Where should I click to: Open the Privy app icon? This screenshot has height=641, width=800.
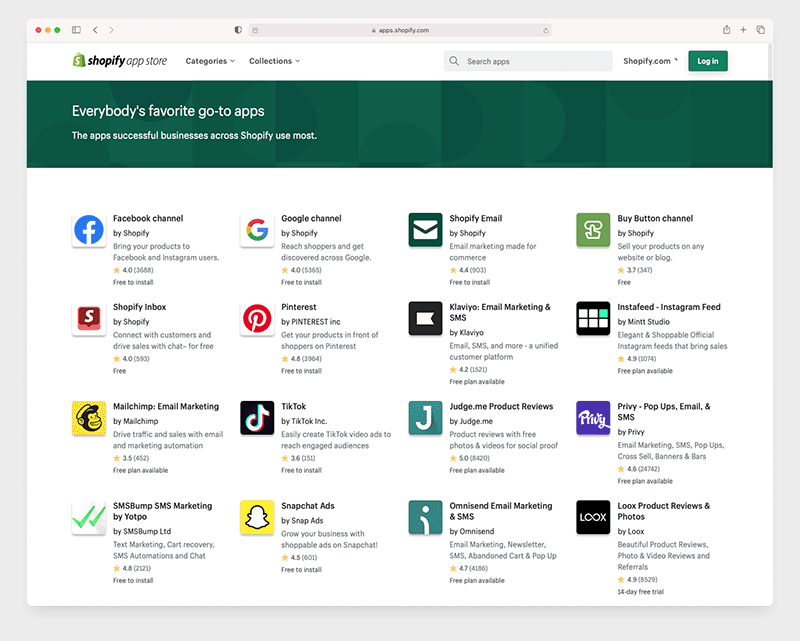(x=593, y=418)
